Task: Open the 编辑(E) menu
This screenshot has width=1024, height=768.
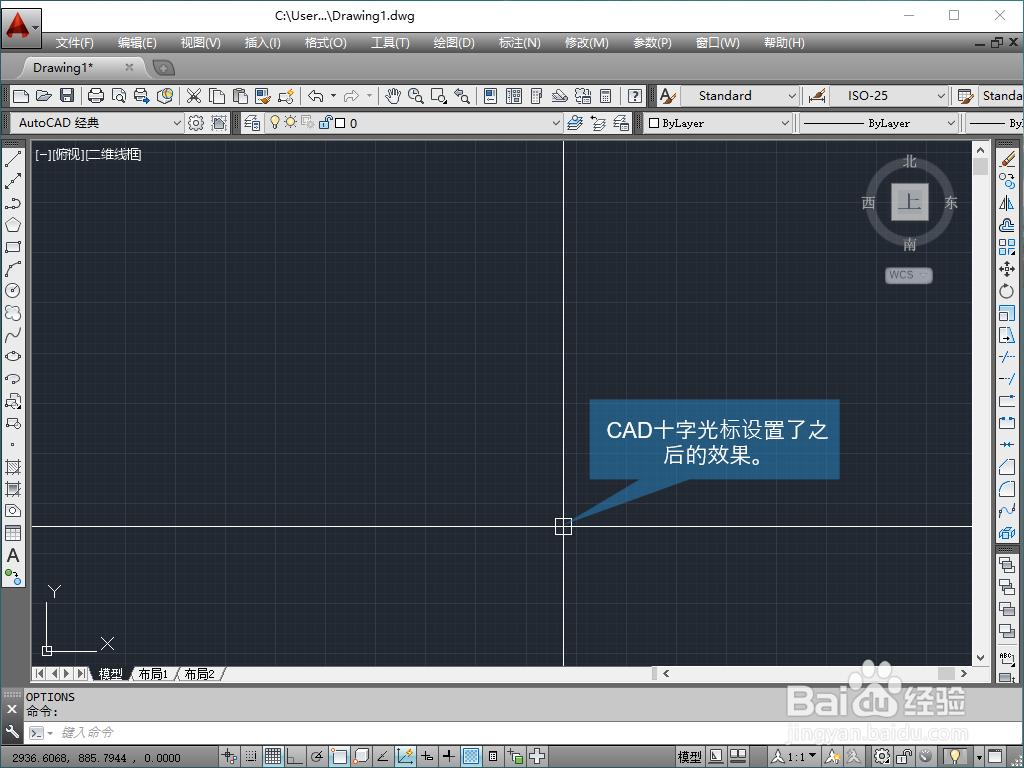Action: click(x=137, y=43)
